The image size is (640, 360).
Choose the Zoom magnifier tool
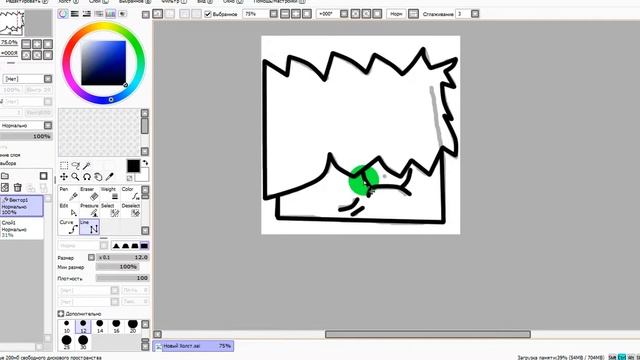(76, 177)
